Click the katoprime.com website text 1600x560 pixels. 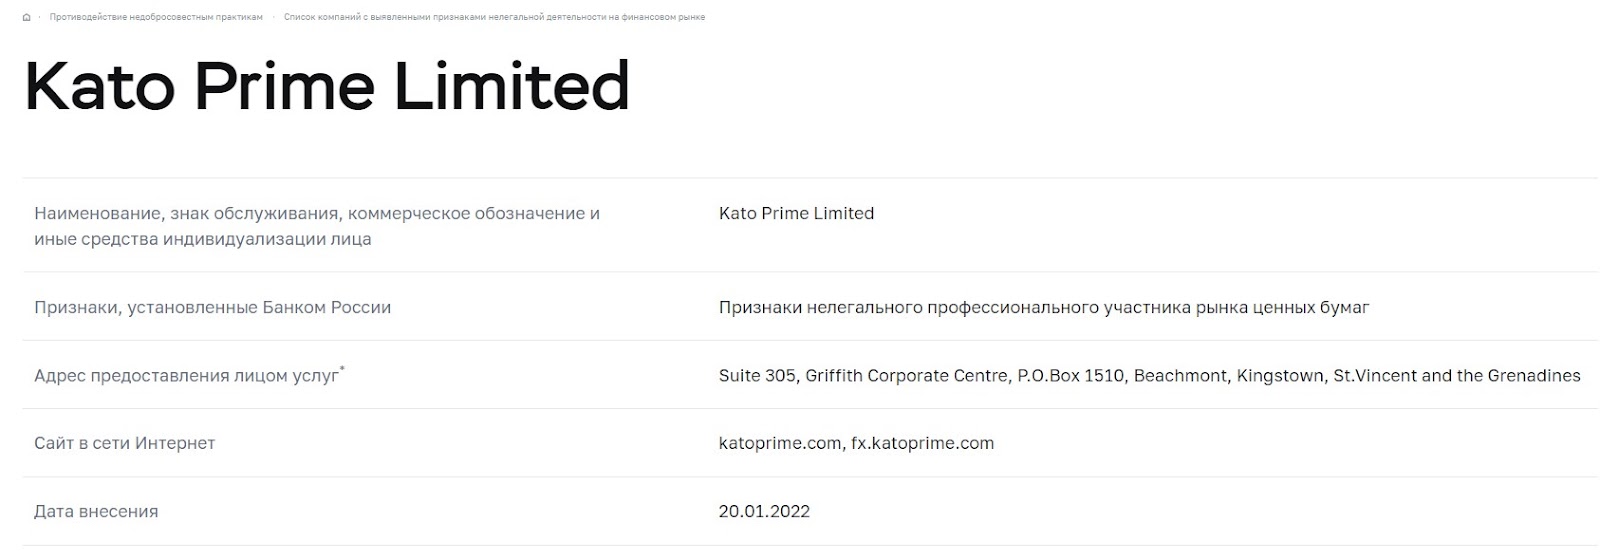(x=779, y=443)
